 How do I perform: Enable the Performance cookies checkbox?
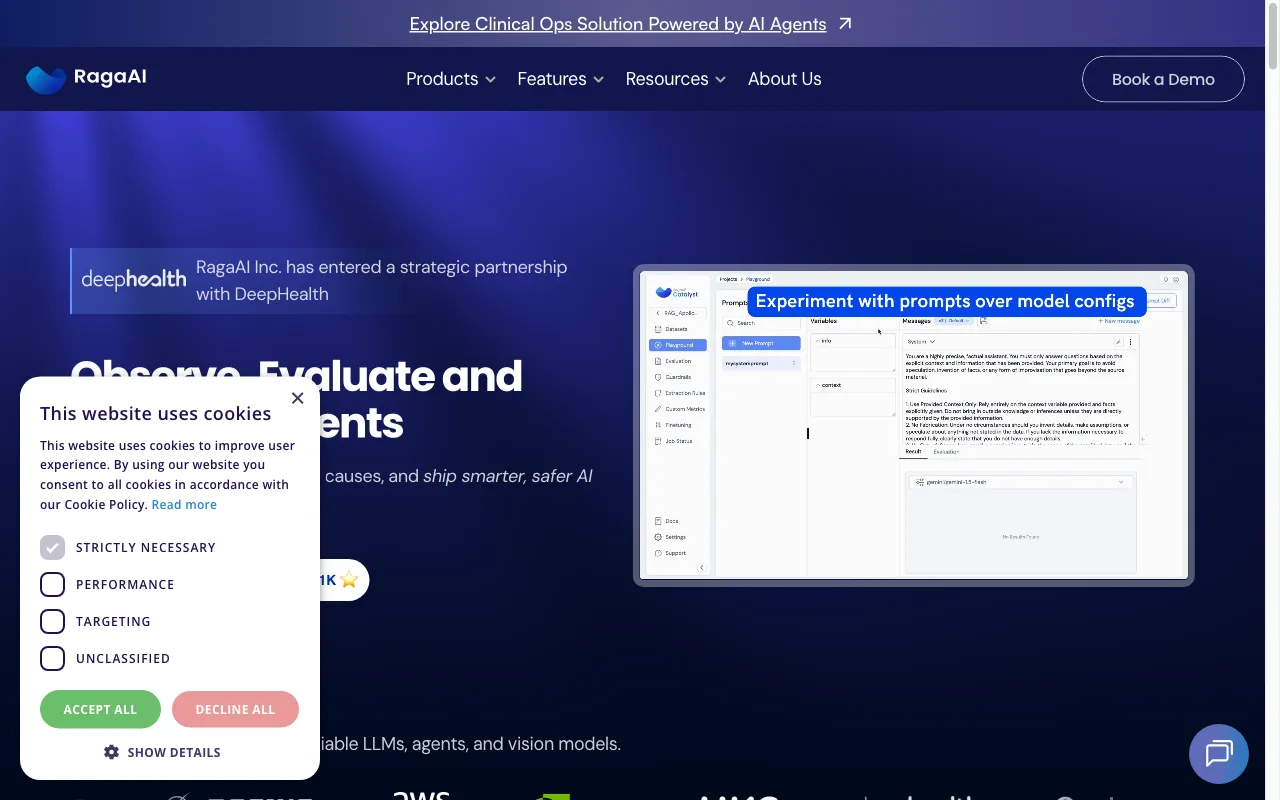coord(53,584)
